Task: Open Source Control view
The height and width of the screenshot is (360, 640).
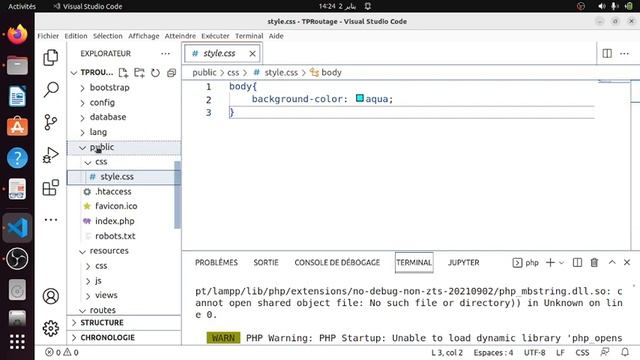Action: [x=51, y=122]
